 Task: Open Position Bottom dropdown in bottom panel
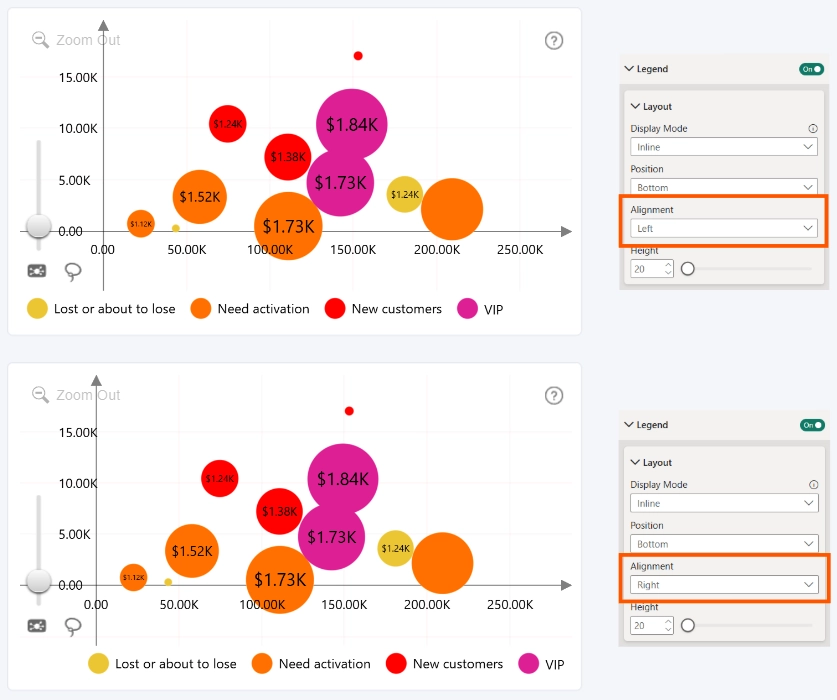(x=724, y=544)
